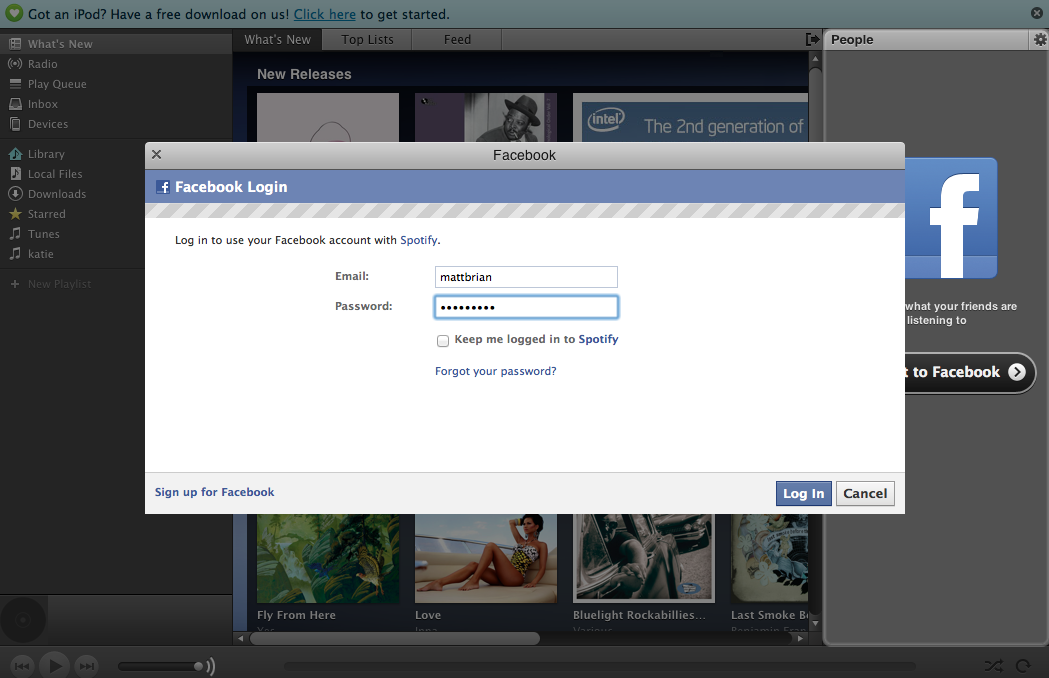Open the Library house icon
The width and height of the screenshot is (1049, 678).
tap(15, 154)
